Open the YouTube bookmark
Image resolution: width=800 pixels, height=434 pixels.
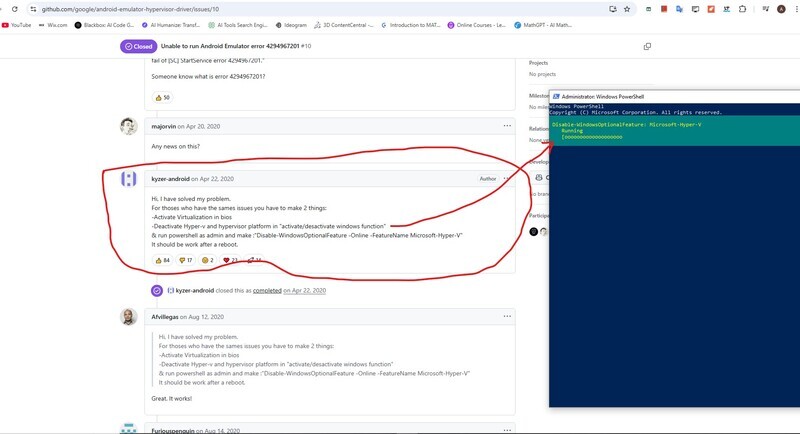coord(17,25)
